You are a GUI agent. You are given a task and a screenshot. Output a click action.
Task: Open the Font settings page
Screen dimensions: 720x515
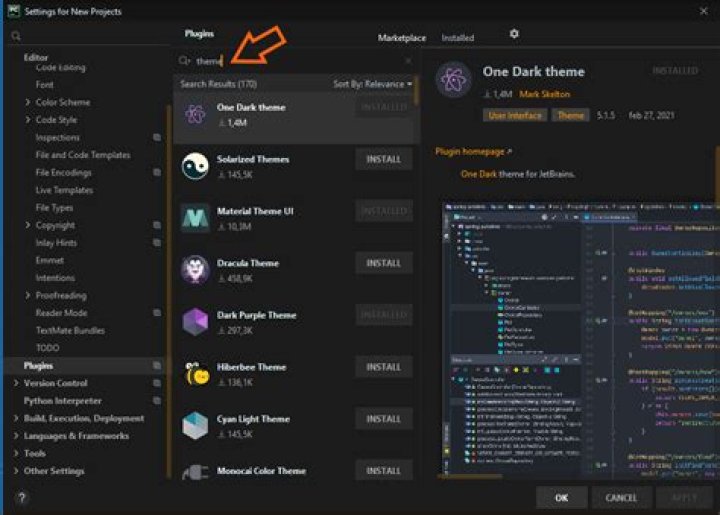tap(45, 84)
